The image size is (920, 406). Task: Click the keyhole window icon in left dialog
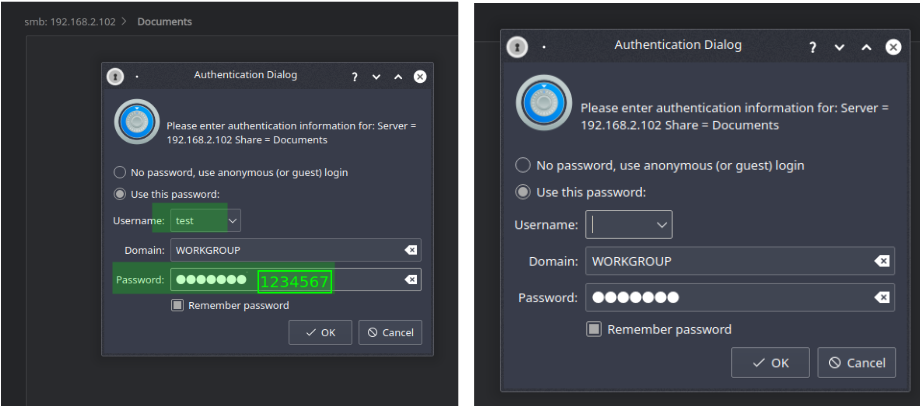tap(115, 76)
